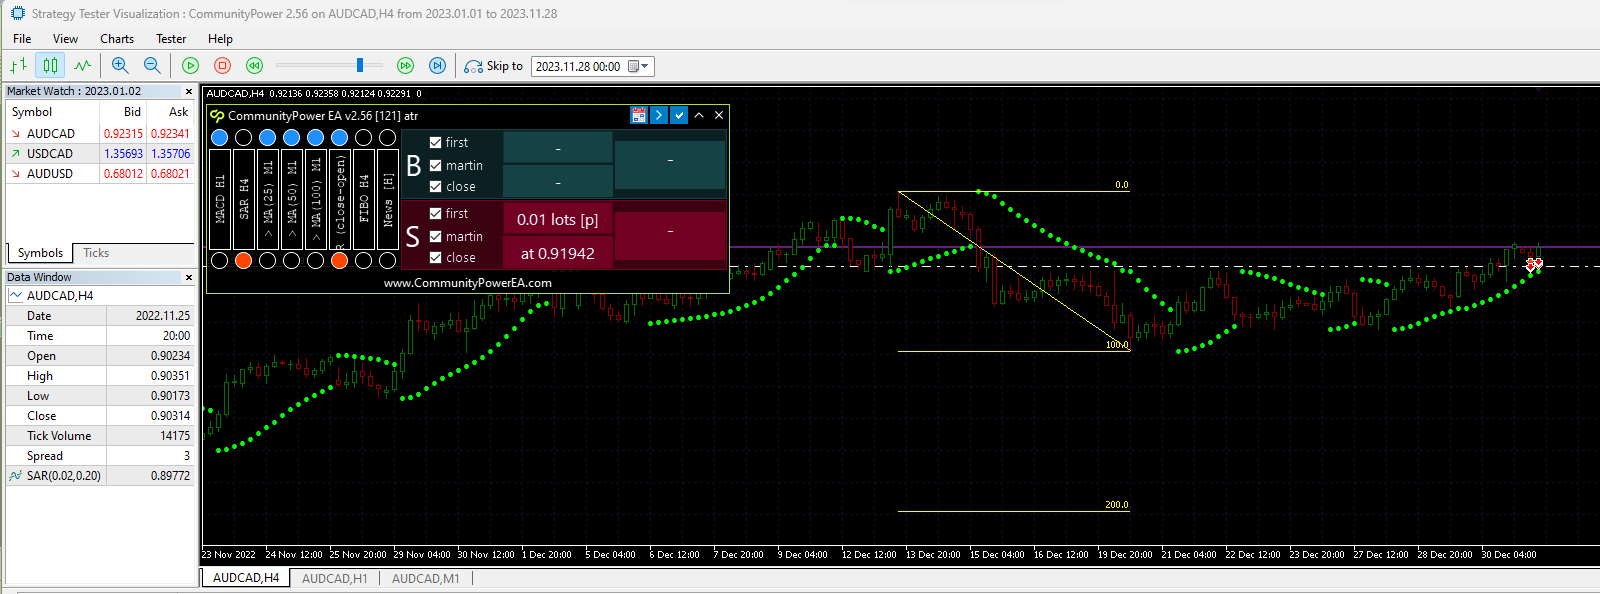This screenshot has height=594, width=1600.
Task: Close the Market Watch panel
Action: [x=189, y=91]
